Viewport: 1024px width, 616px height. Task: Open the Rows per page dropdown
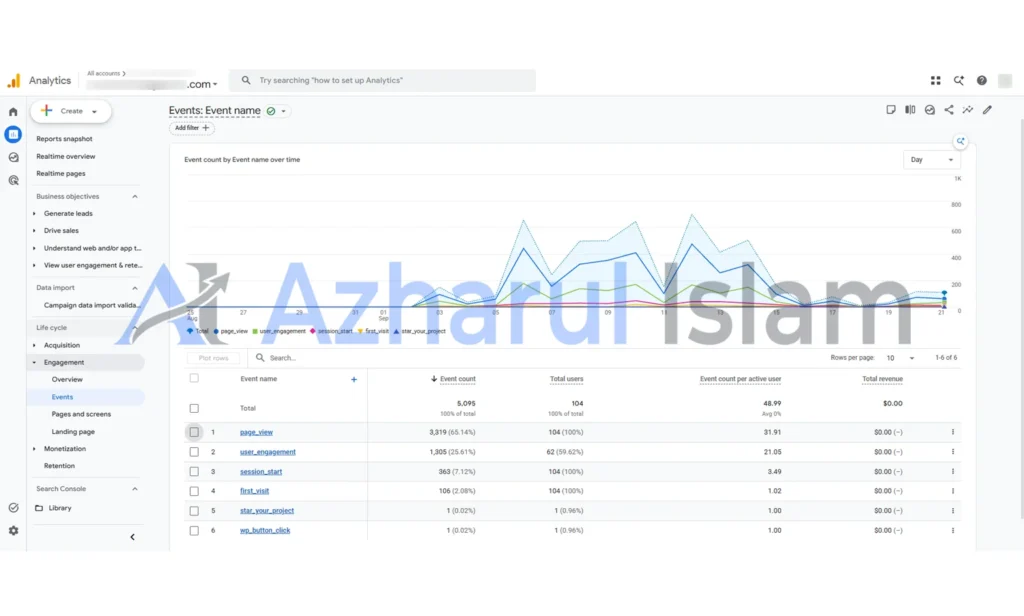pos(900,358)
